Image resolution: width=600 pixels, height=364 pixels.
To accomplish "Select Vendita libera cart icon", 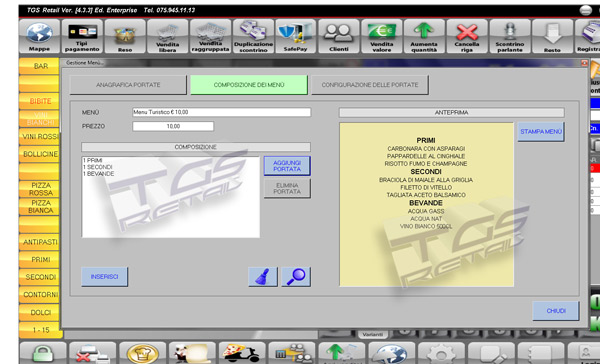I will (x=168, y=36).
